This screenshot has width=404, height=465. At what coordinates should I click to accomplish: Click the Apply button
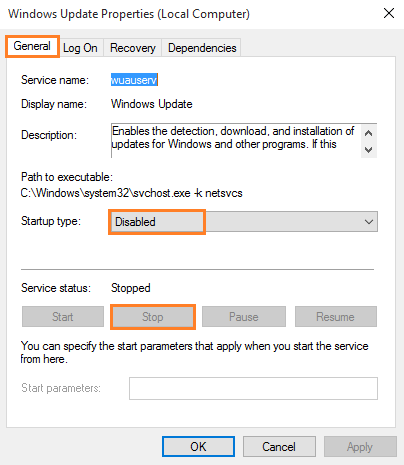[x=360, y=447]
